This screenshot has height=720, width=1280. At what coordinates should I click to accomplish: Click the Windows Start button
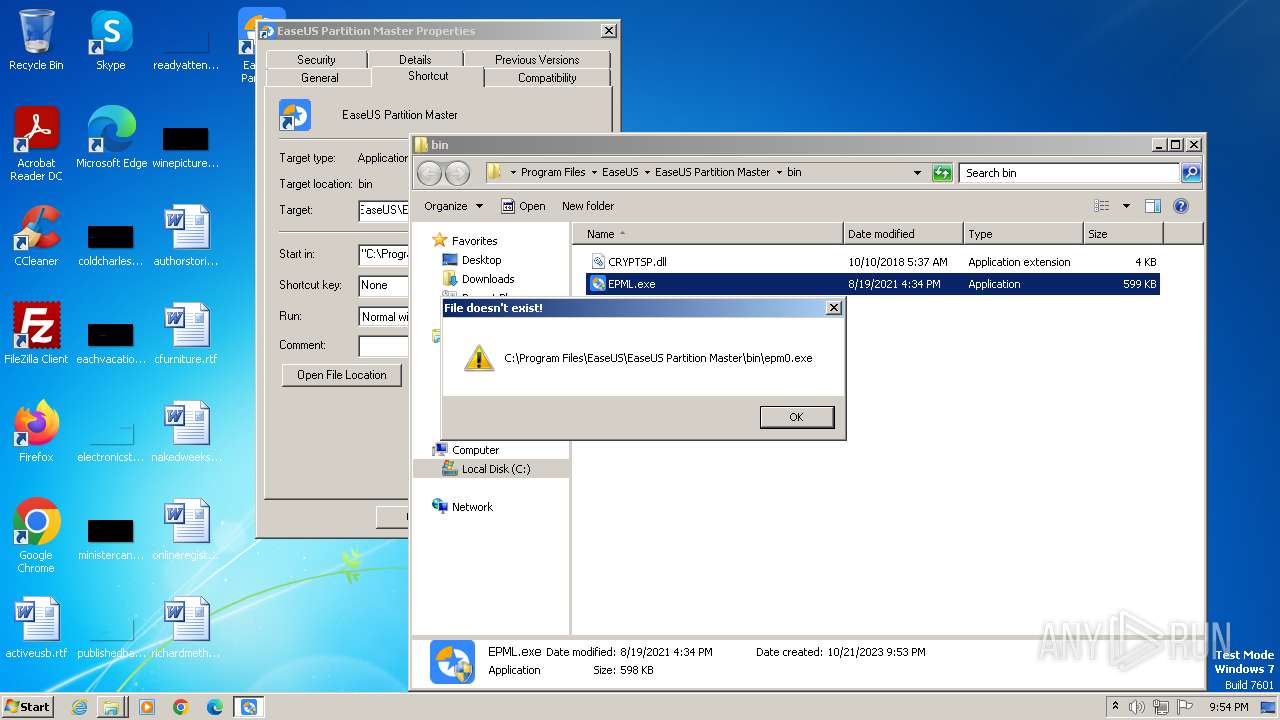28,706
